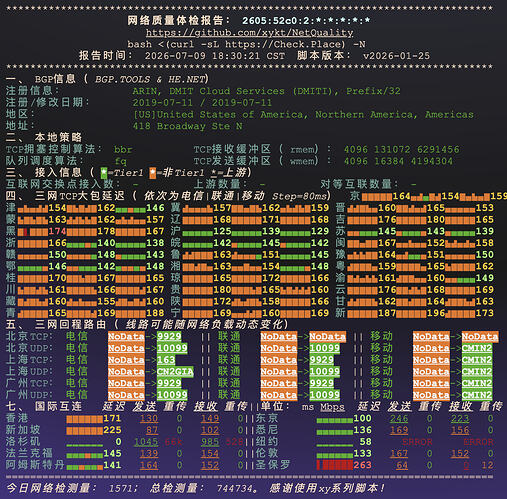The image size is (507, 499).
Task: Select the IPv6 address 2605:52c0:2:*:*:*:*:*
Action: (x=306, y=21)
